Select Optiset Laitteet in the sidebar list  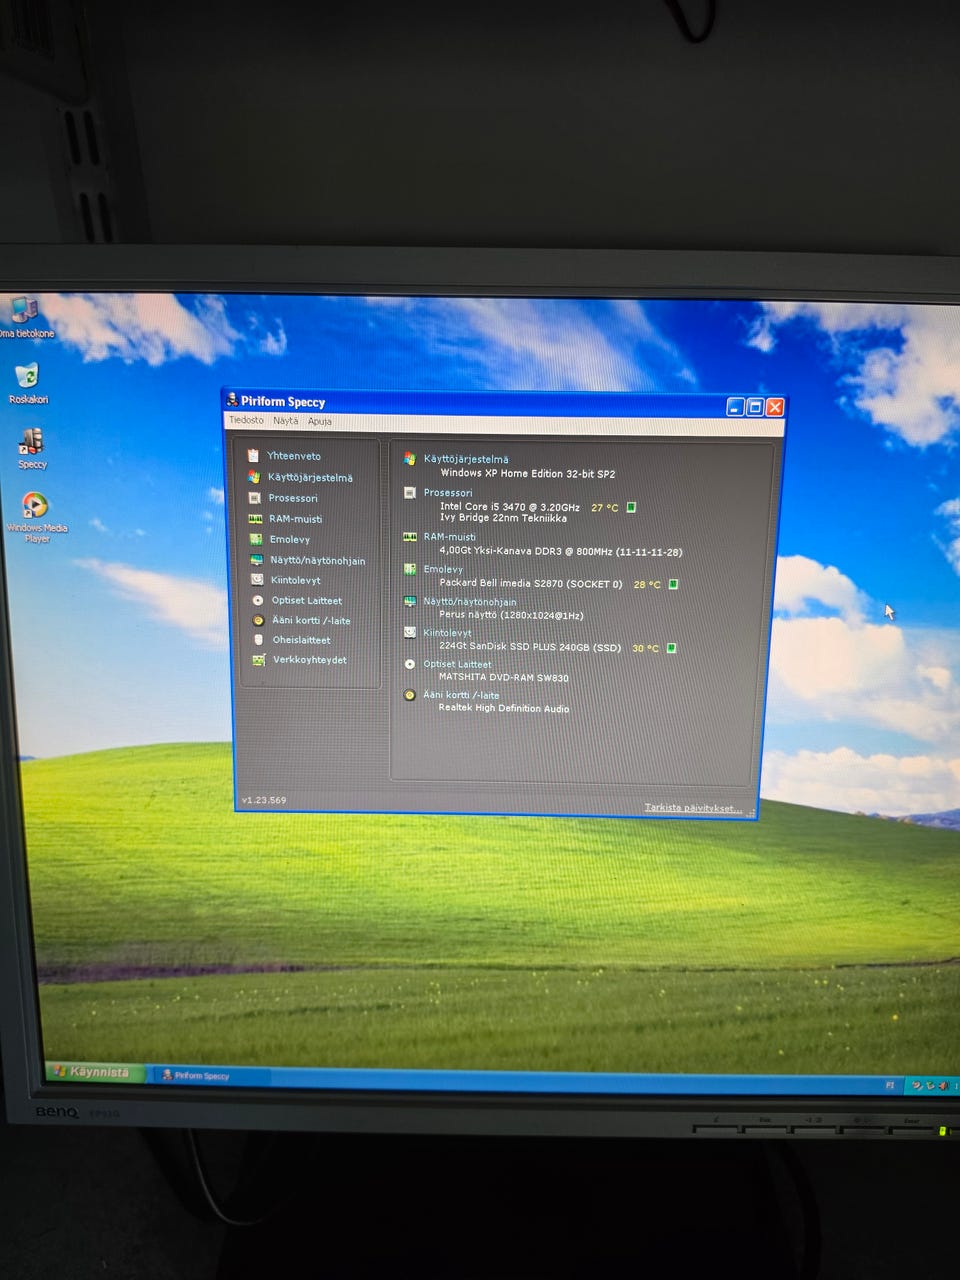click(307, 601)
